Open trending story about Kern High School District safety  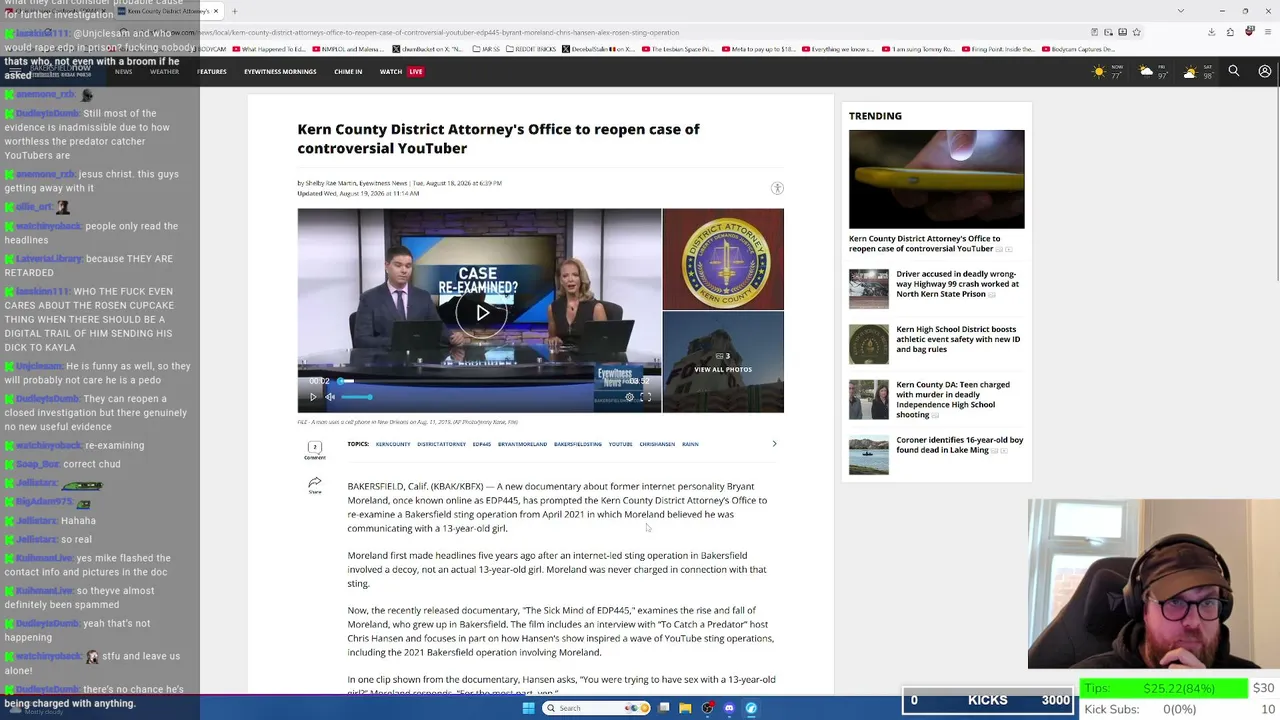pyautogui.click(x=958, y=339)
